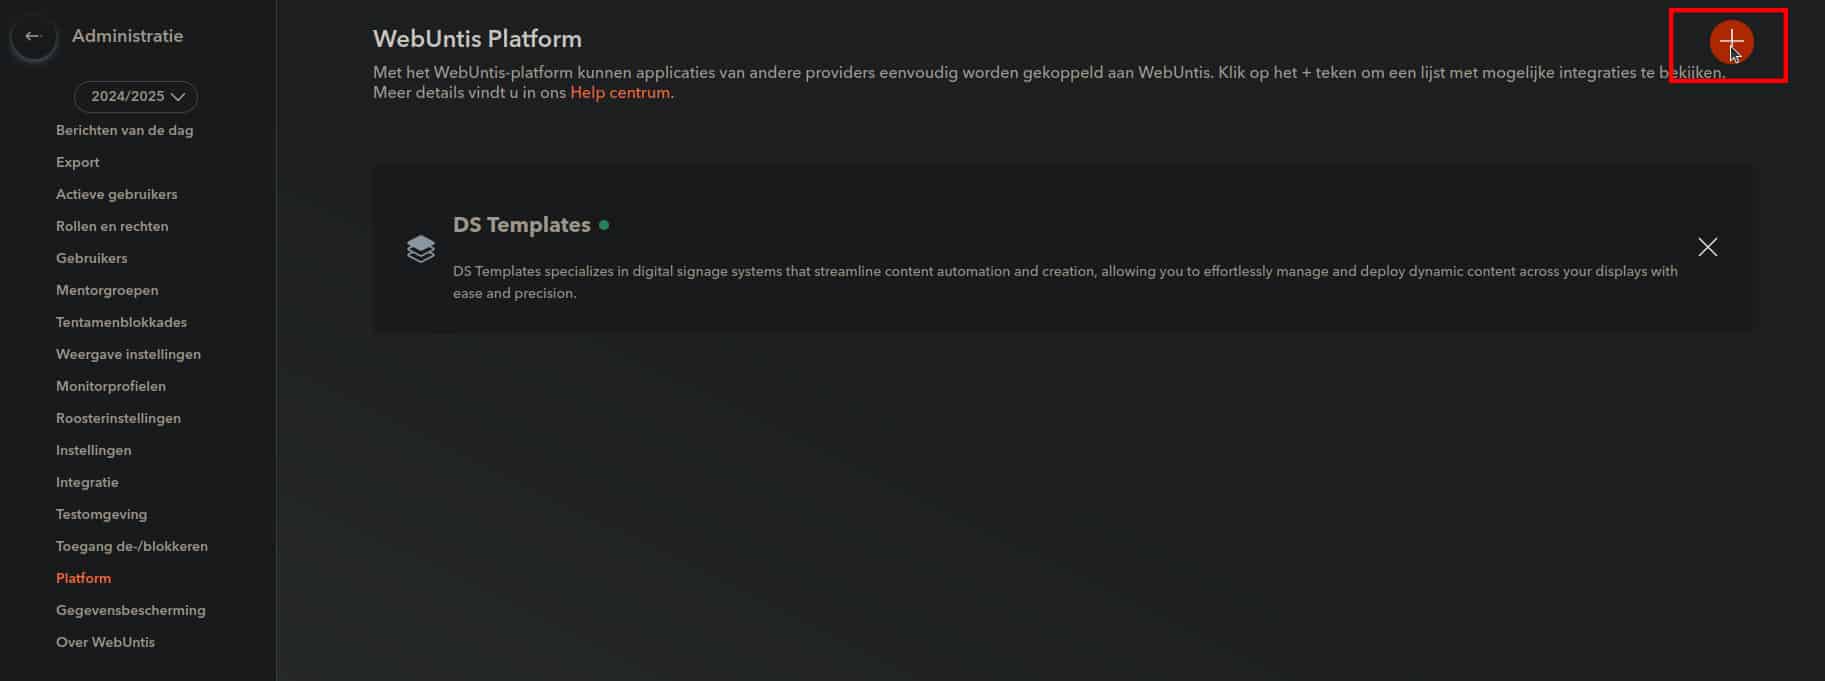Viewport: 1825px width, 681px height.
Task: Open Roosterinstellingen
Action: pos(119,418)
